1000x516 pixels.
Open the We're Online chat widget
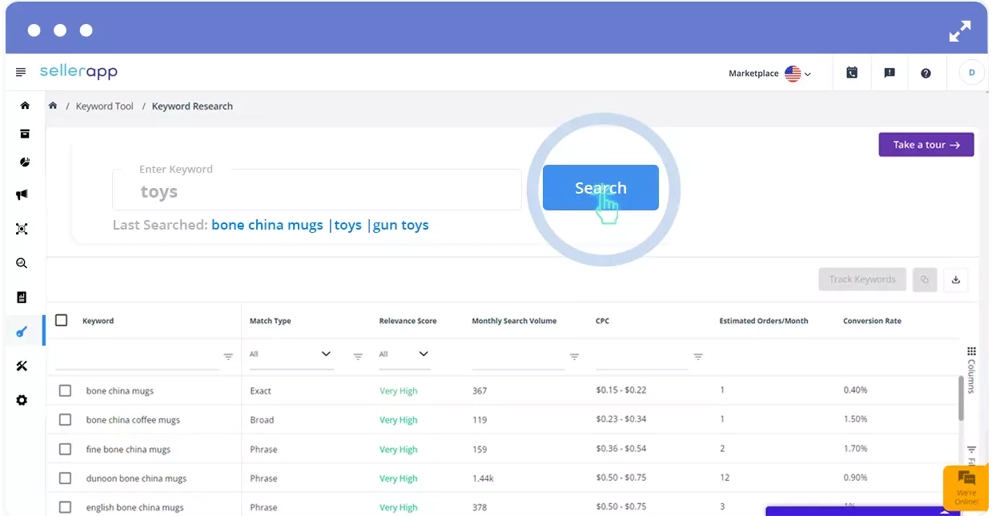[x=966, y=487]
